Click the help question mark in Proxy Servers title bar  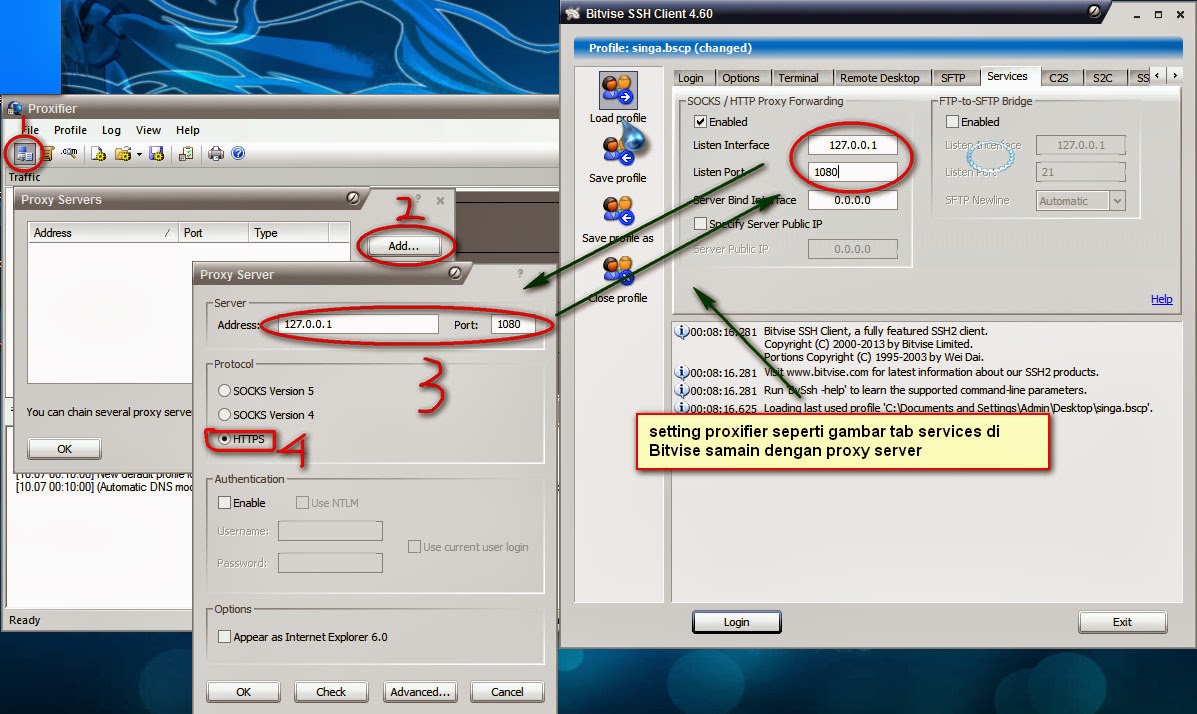[418, 199]
